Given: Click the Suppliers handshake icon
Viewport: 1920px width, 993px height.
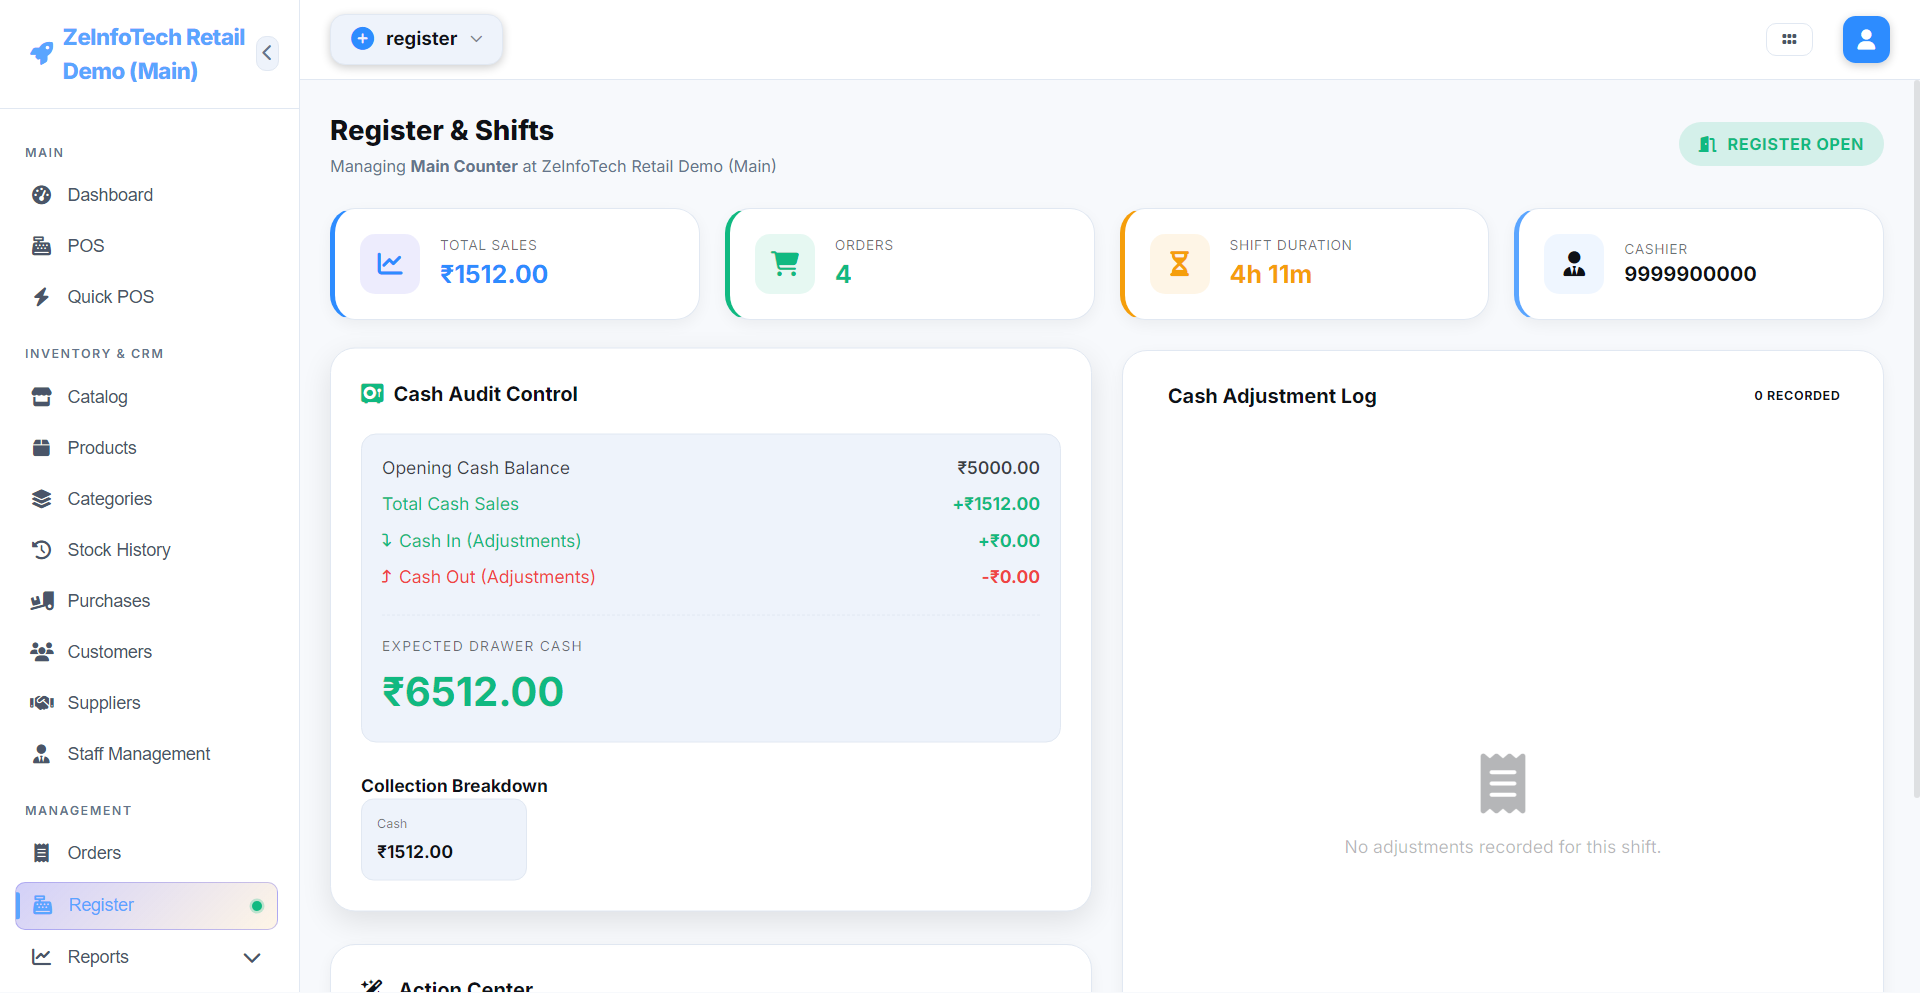Looking at the screenshot, I should (42, 703).
